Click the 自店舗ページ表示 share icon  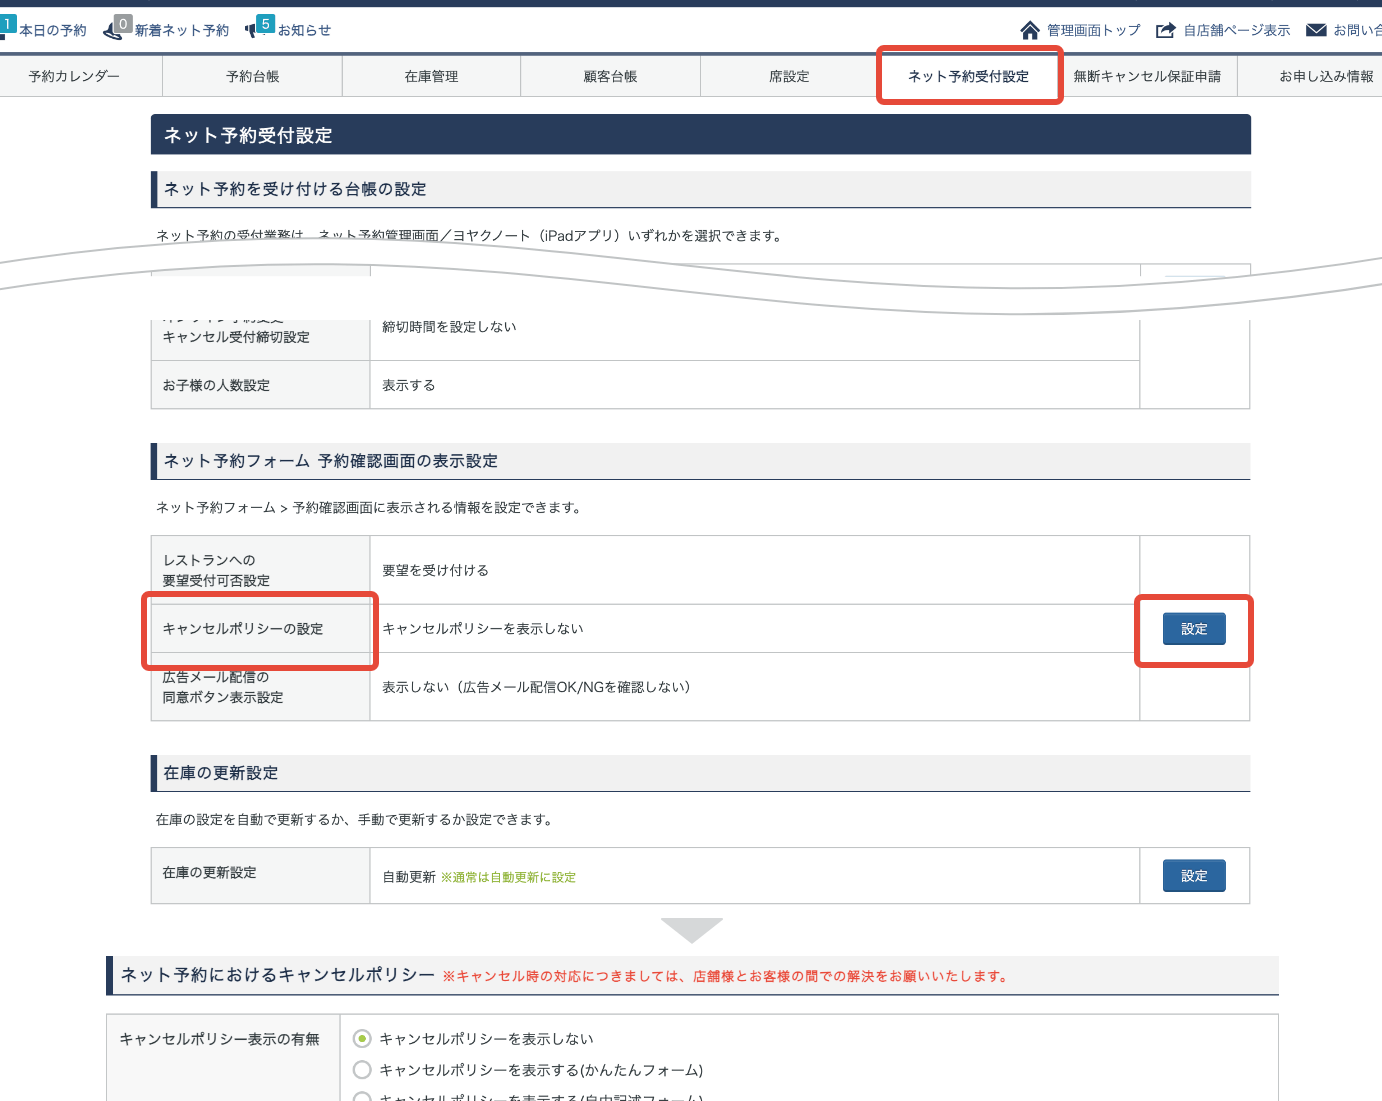click(1165, 30)
